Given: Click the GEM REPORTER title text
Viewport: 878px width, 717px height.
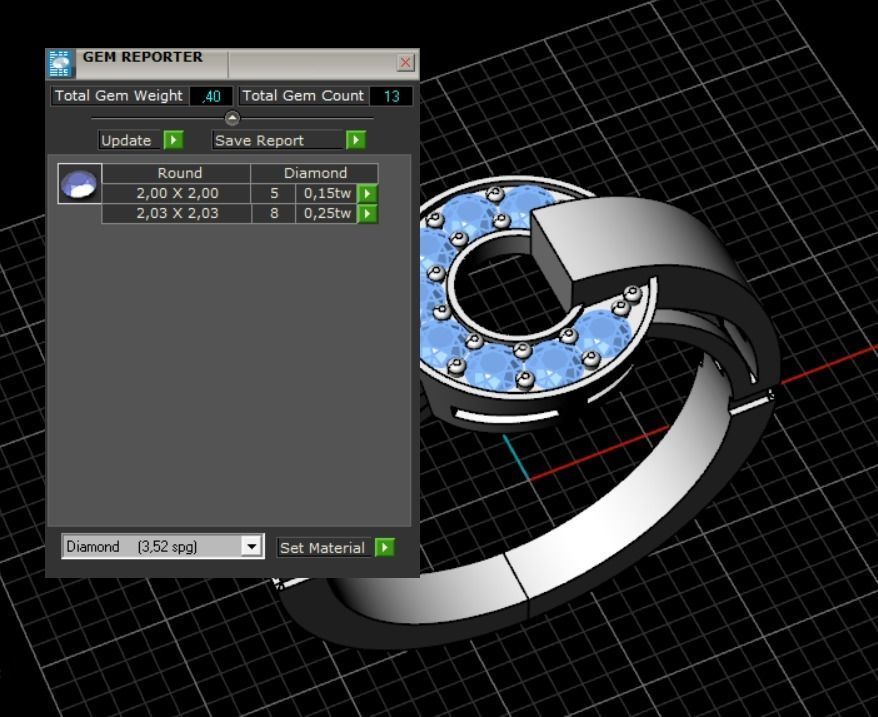Looking at the screenshot, I should pos(143,57).
